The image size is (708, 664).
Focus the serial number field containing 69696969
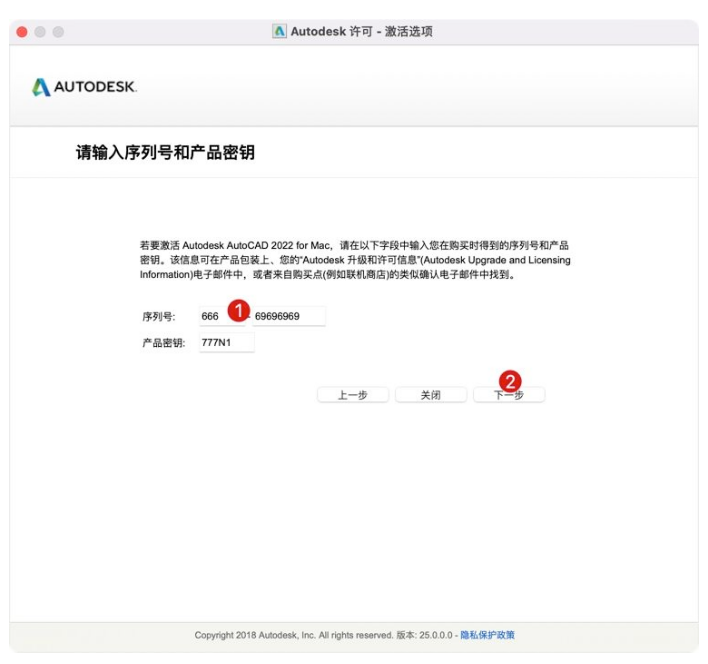coord(289,316)
